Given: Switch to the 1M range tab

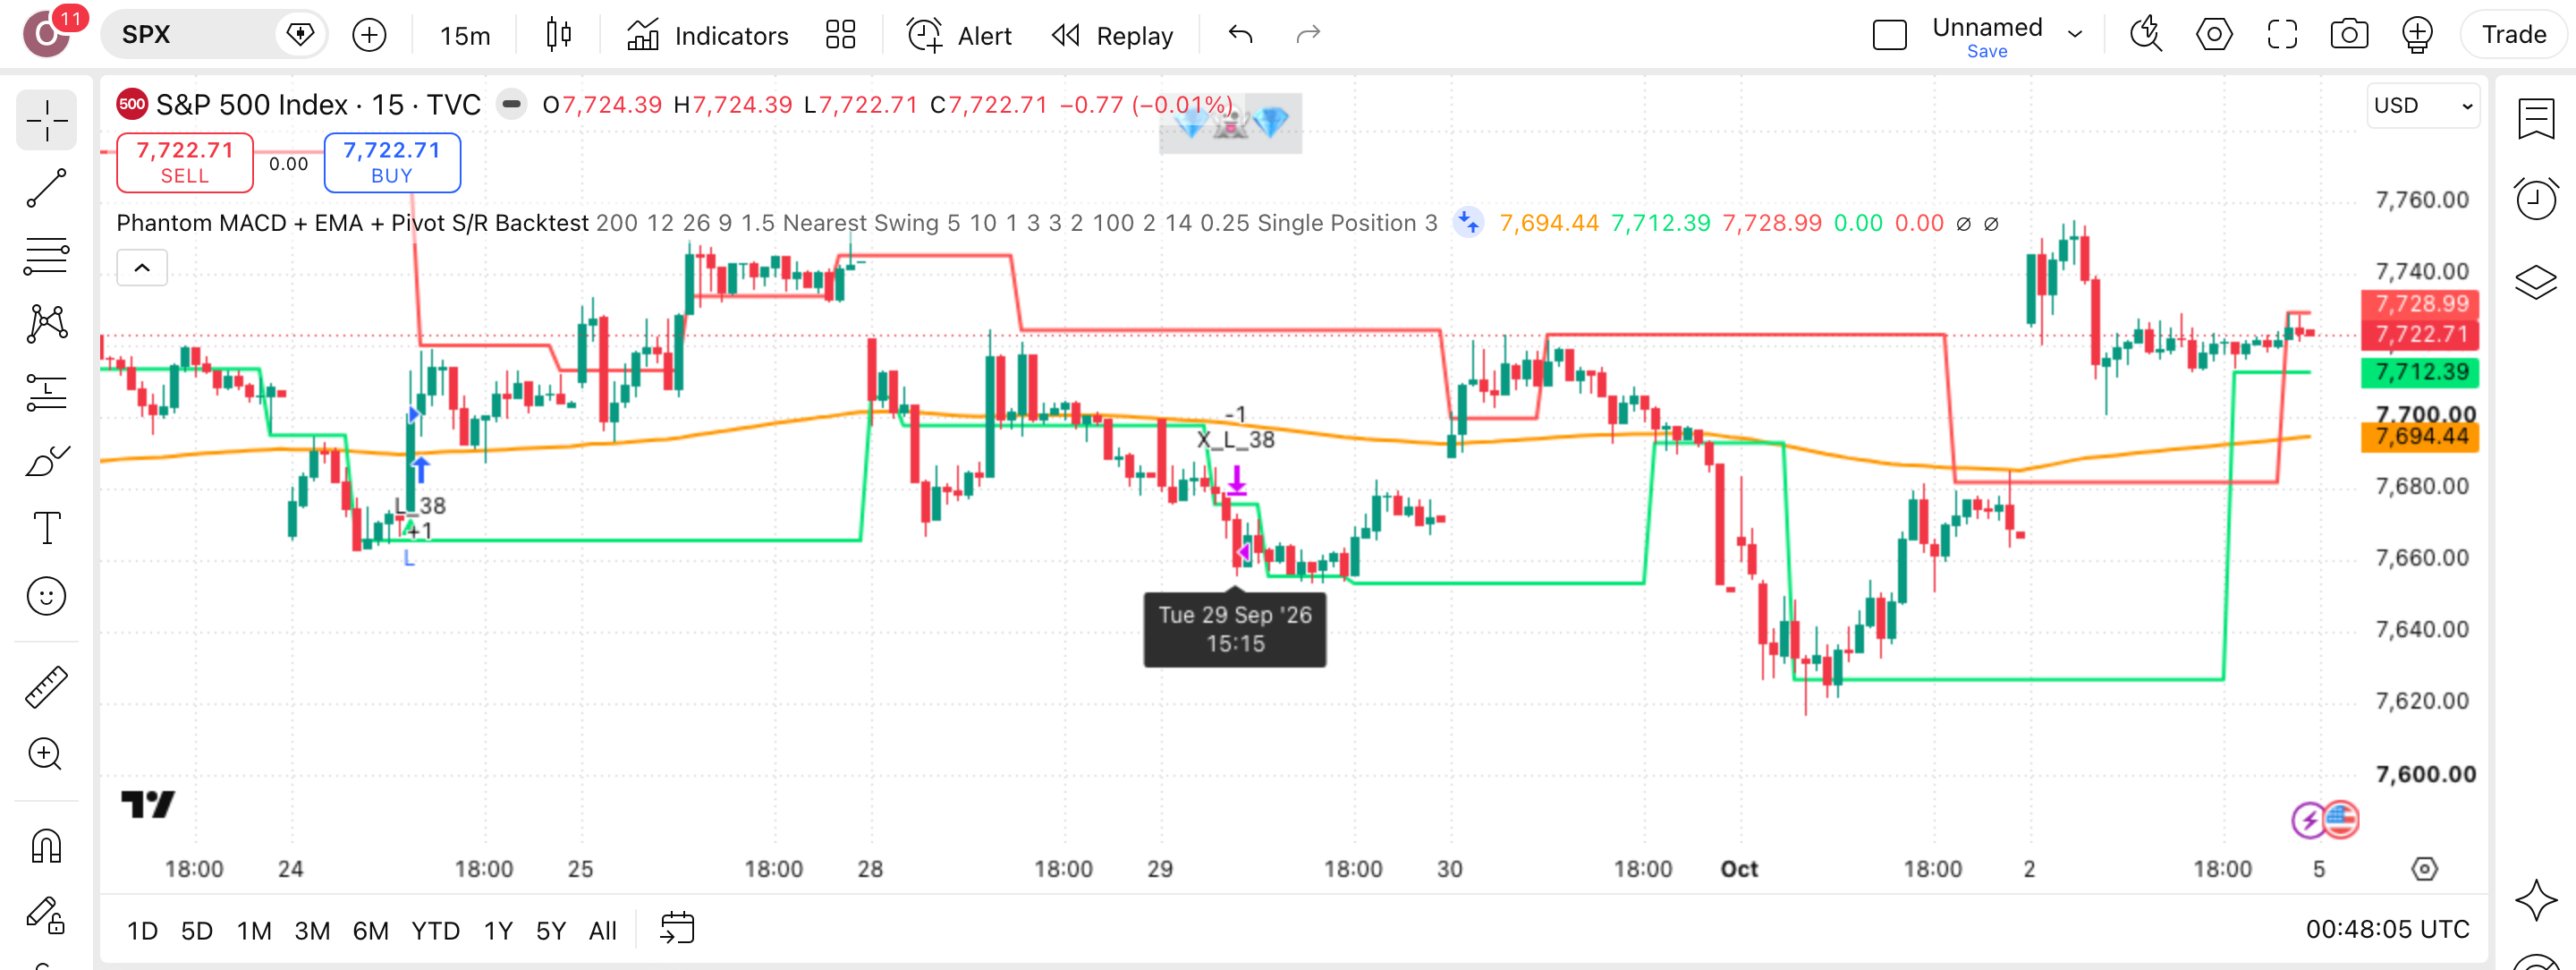Looking at the screenshot, I should (254, 931).
